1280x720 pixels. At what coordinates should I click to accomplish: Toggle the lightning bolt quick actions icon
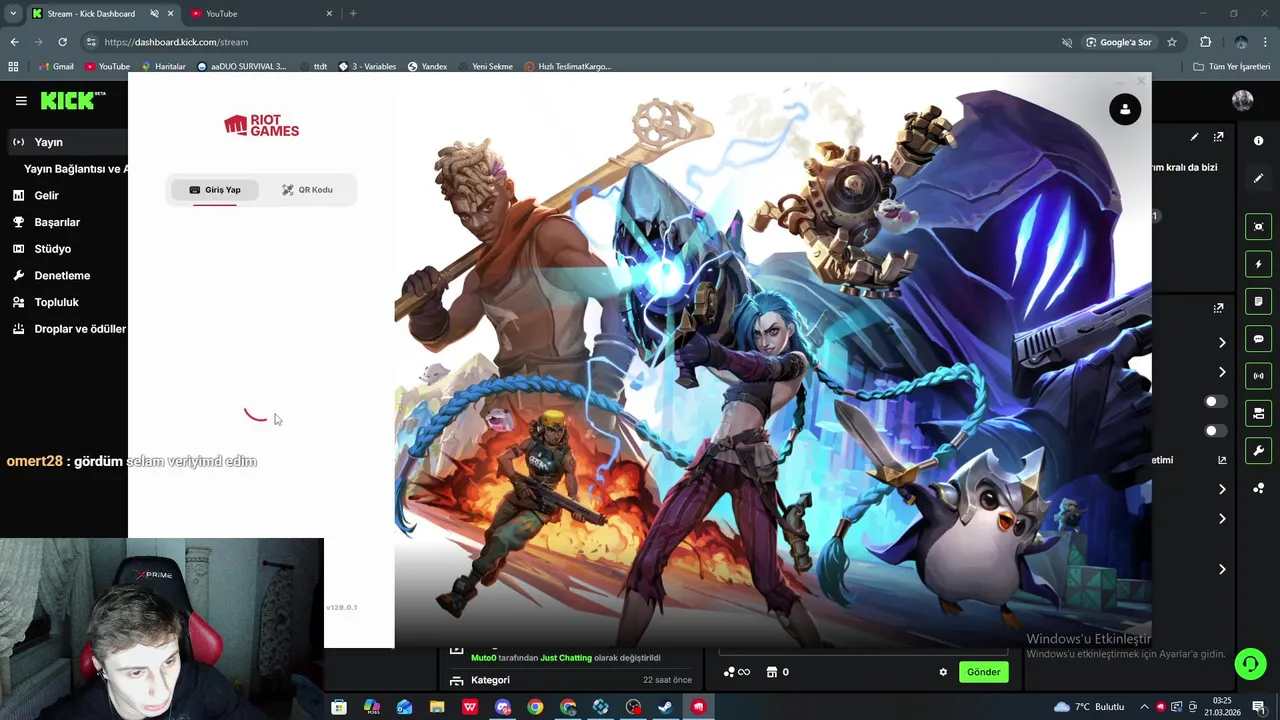(x=1259, y=264)
